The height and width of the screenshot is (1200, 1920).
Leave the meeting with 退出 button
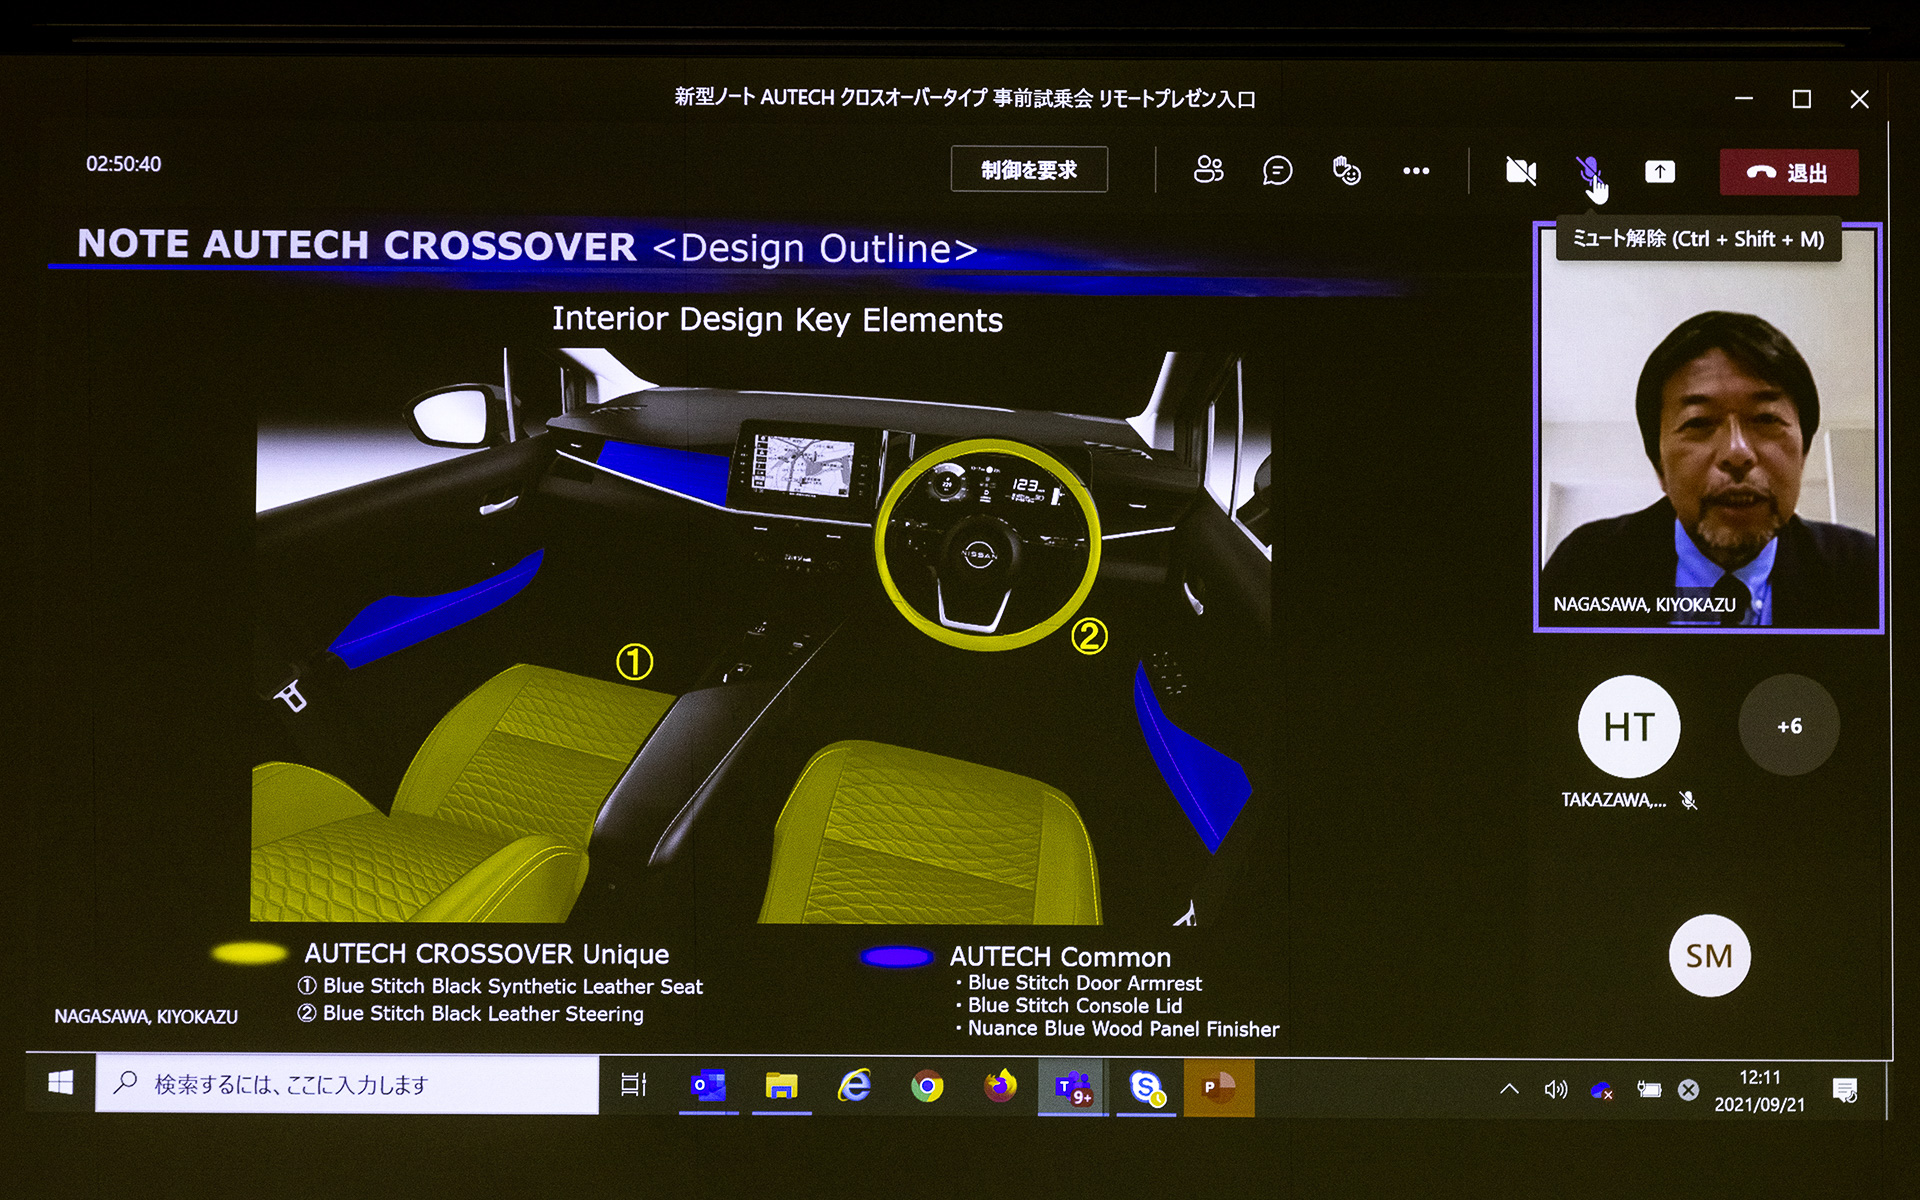click(x=1788, y=172)
